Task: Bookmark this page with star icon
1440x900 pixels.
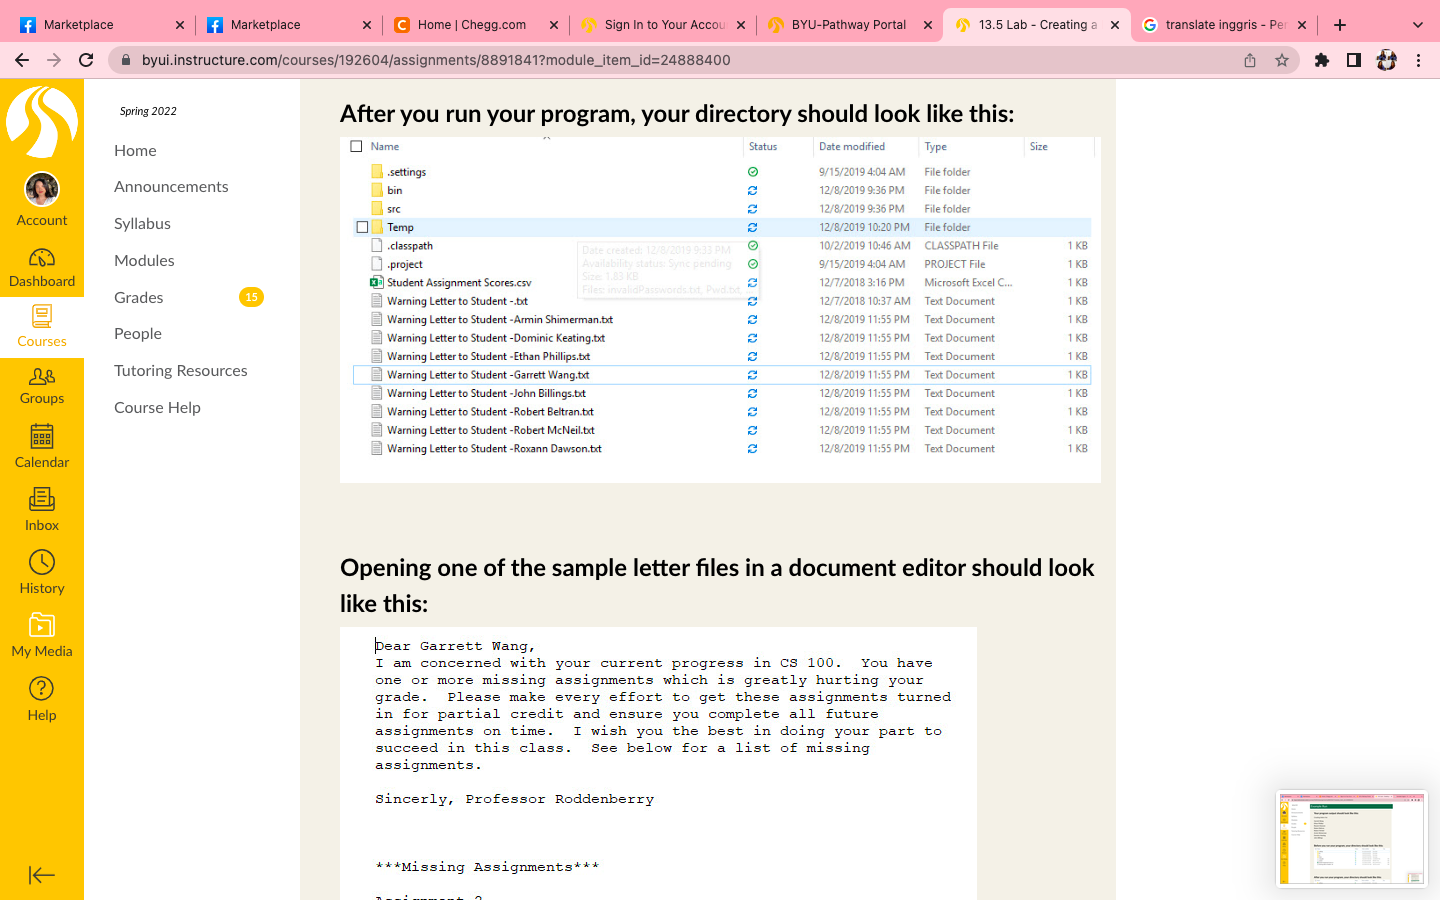Action: pos(1282,60)
